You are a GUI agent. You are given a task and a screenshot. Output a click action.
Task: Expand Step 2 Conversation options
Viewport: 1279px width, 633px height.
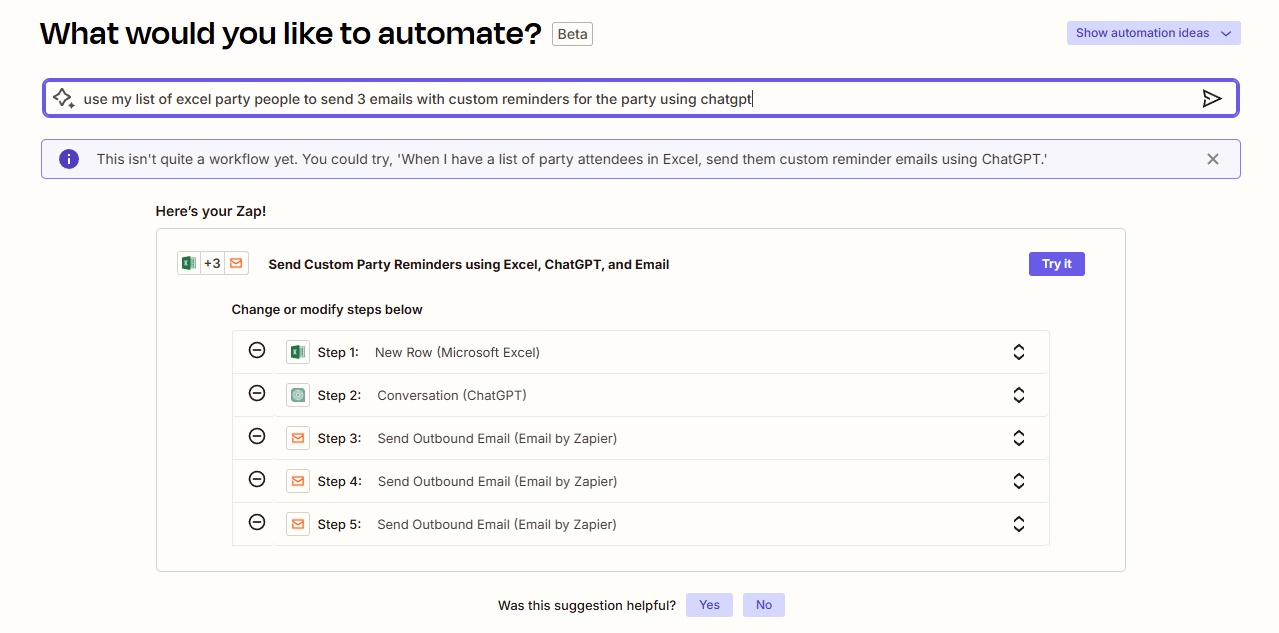(x=1019, y=395)
